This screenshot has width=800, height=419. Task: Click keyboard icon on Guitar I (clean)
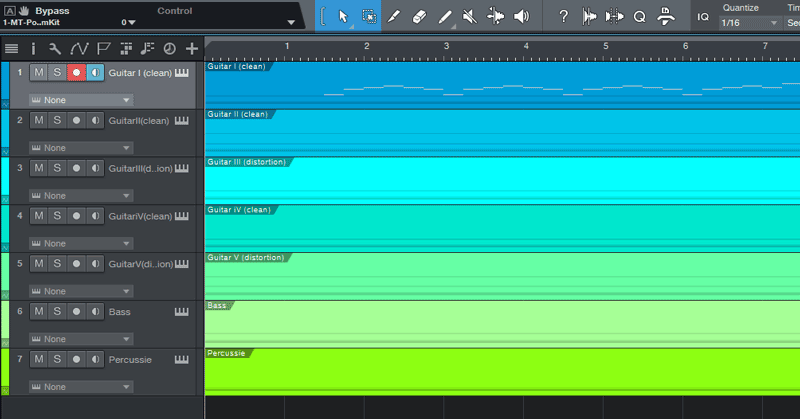coord(182,73)
